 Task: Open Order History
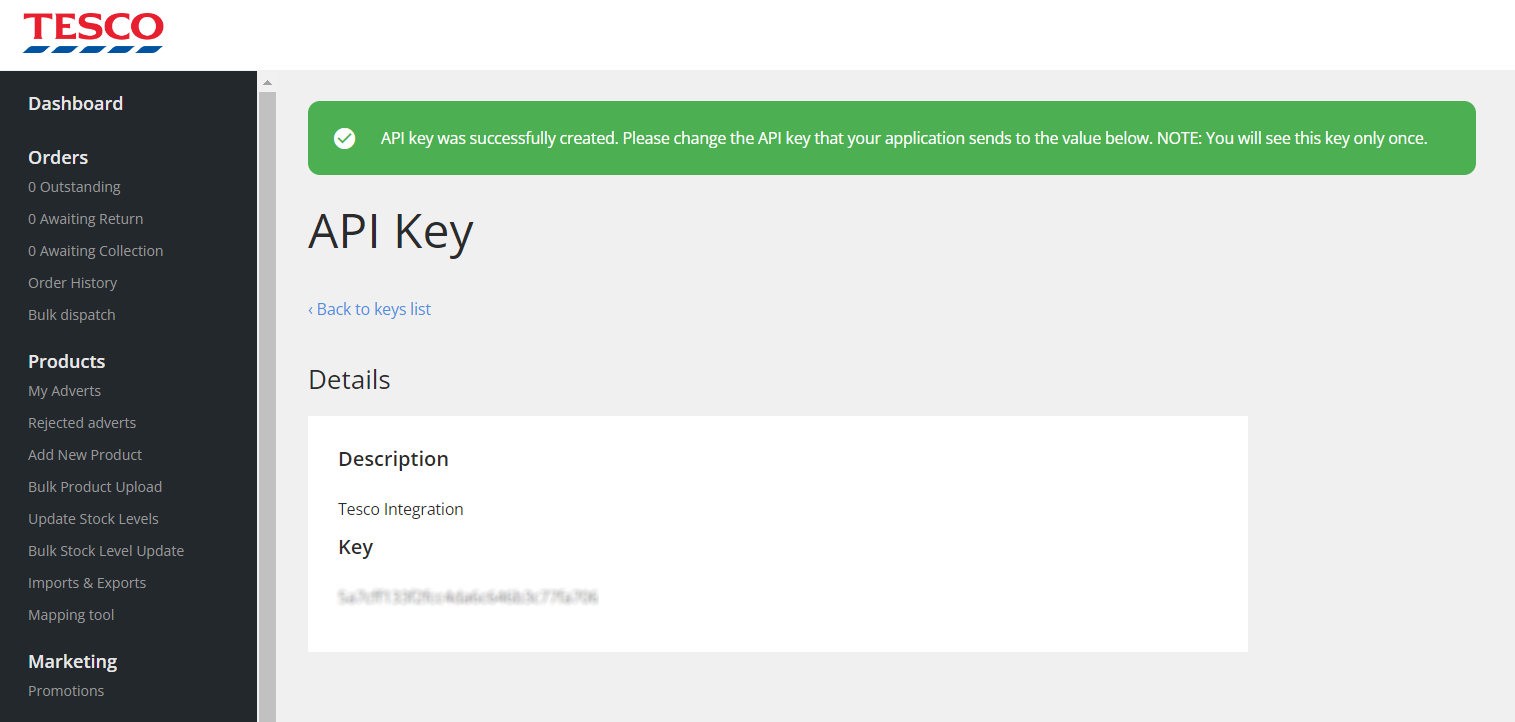[73, 283]
